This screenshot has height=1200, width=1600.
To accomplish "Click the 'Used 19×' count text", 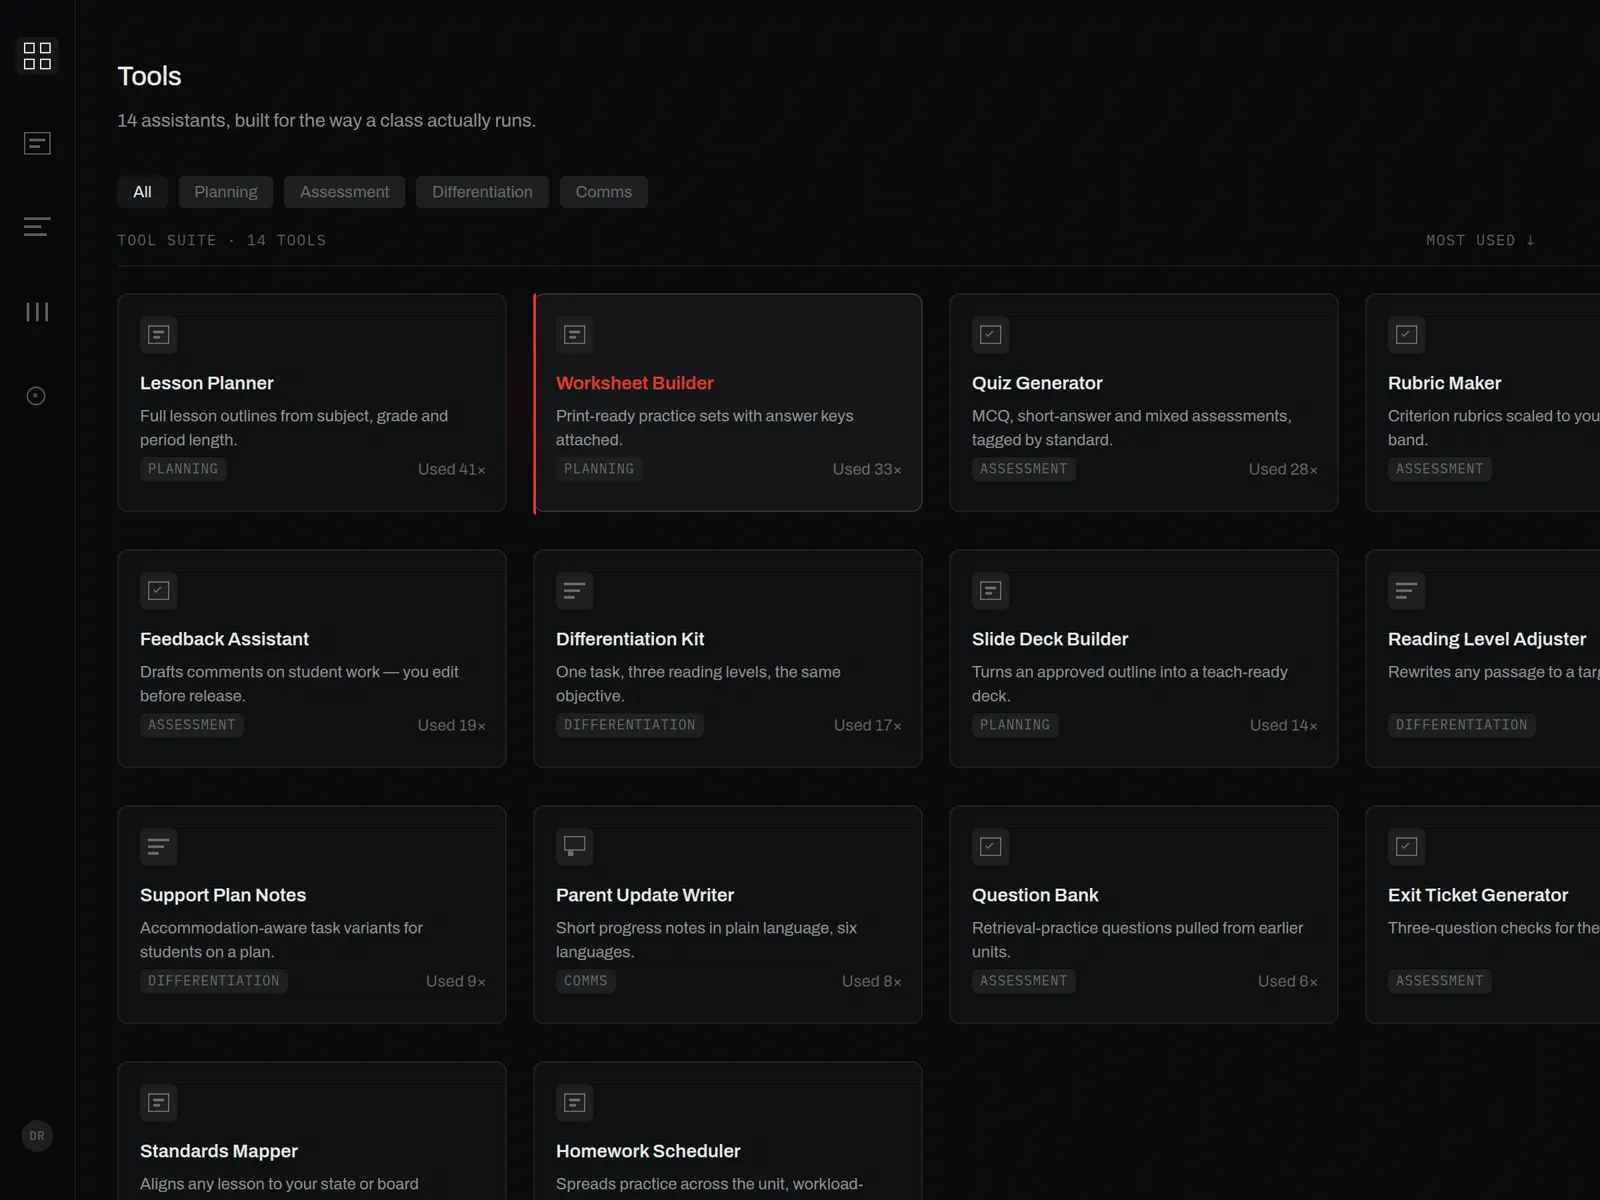I will click(x=452, y=725).
